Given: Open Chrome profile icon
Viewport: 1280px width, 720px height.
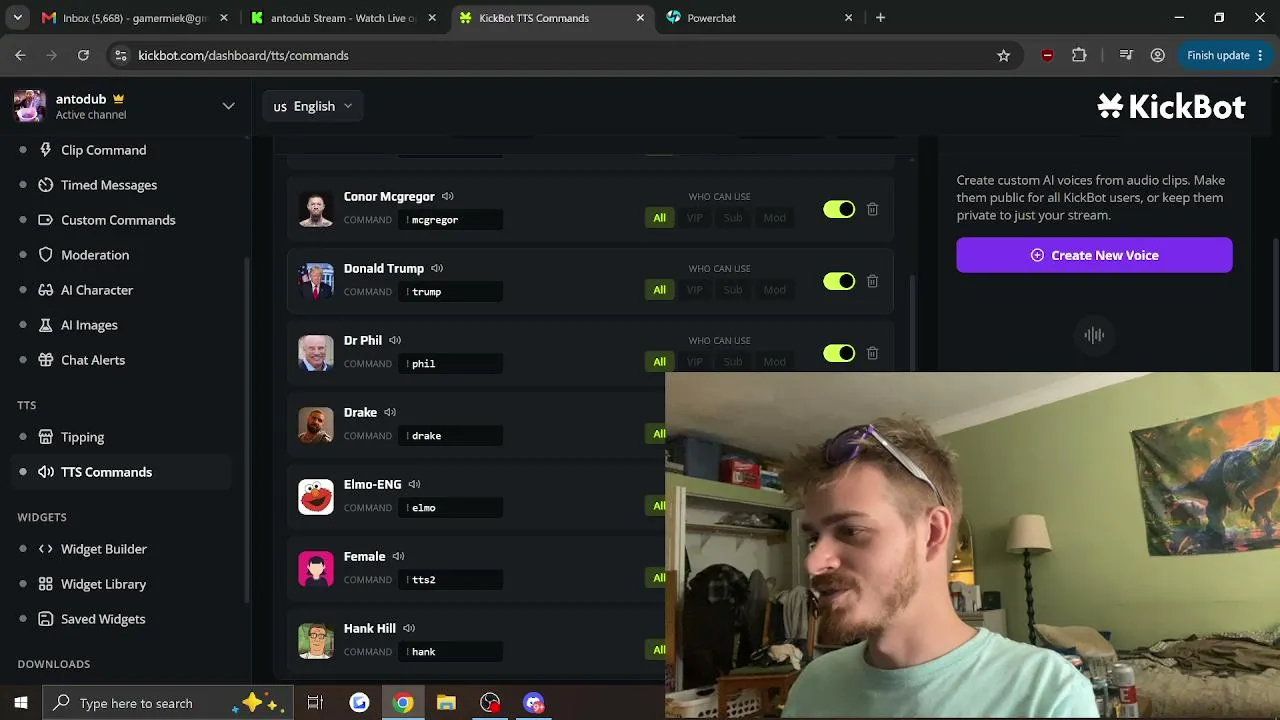Looking at the screenshot, I should point(1157,56).
